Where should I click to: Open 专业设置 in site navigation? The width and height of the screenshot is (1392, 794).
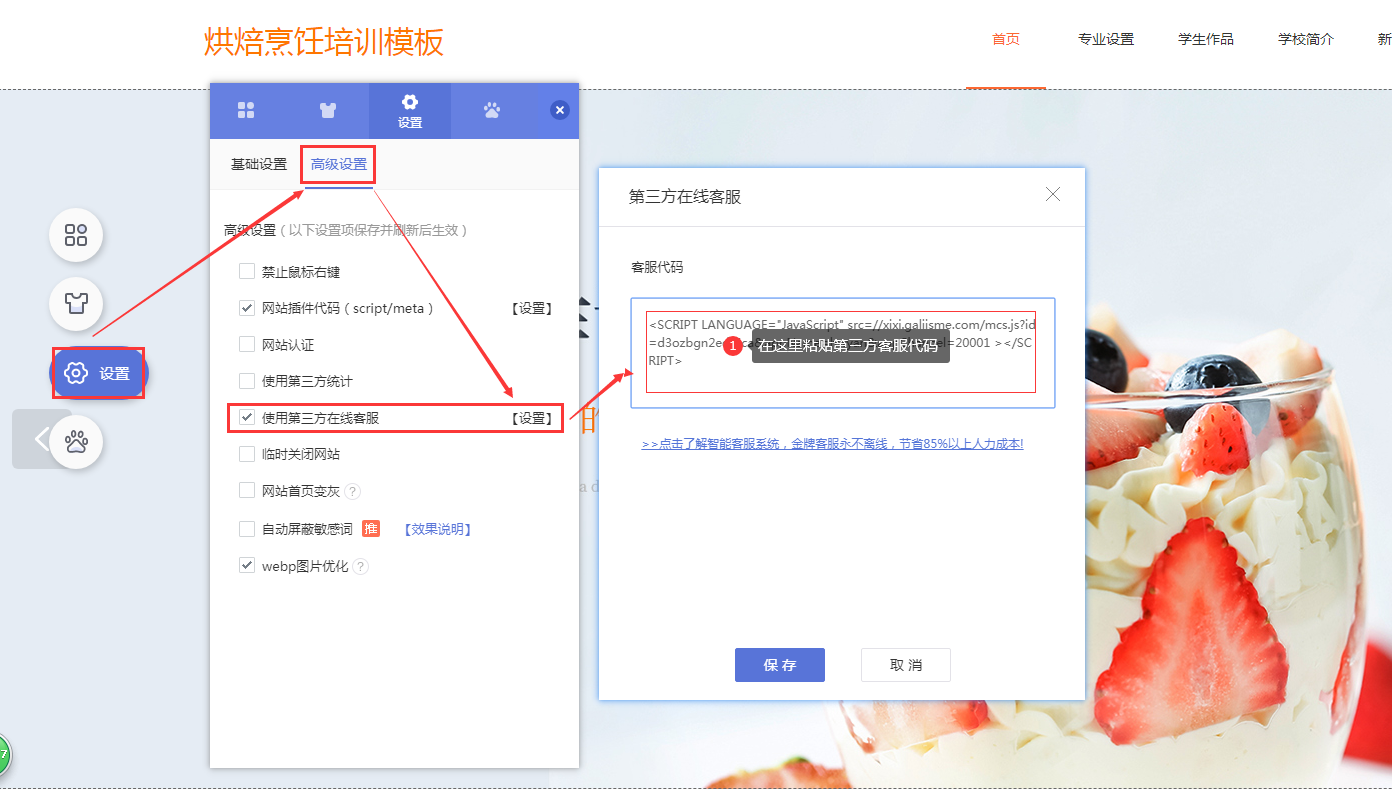pyautogui.click(x=1106, y=40)
